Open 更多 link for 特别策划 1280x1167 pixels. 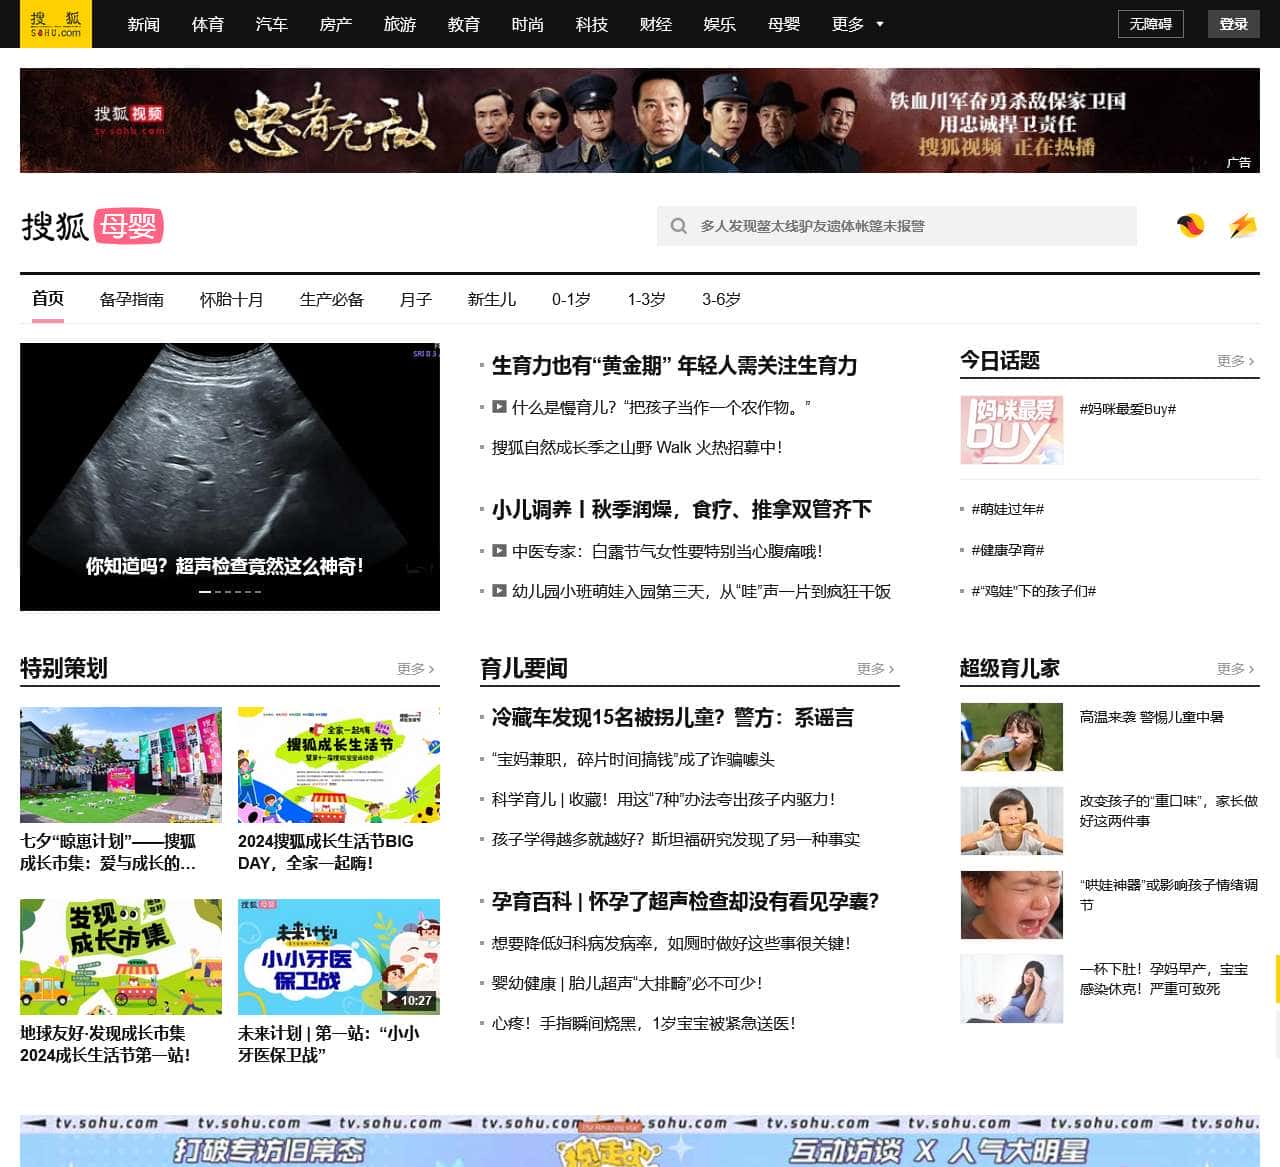(x=416, y=669)
